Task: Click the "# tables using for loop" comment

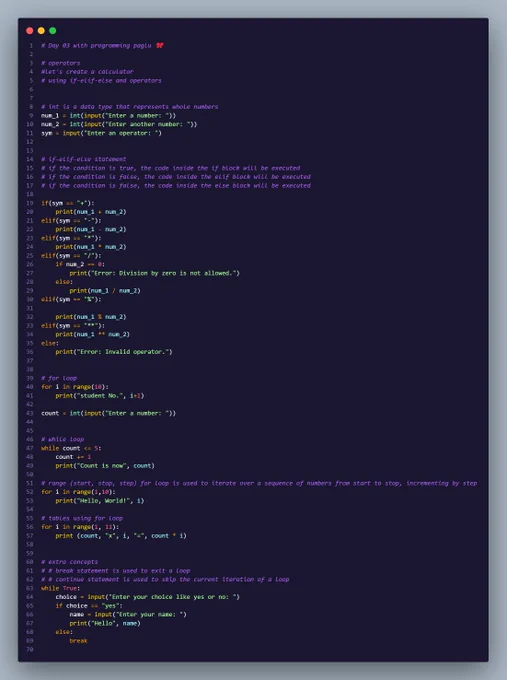Action: click(x=82, y=518)
